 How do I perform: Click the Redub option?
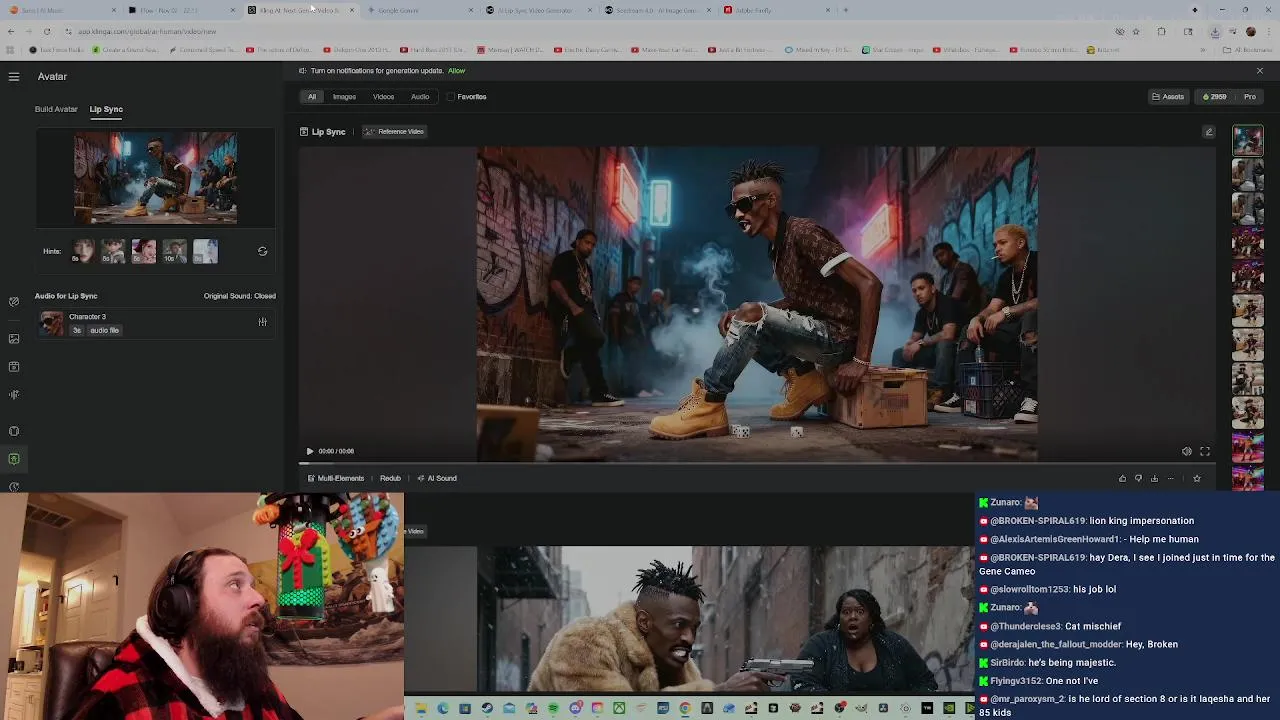pos(390,478)
